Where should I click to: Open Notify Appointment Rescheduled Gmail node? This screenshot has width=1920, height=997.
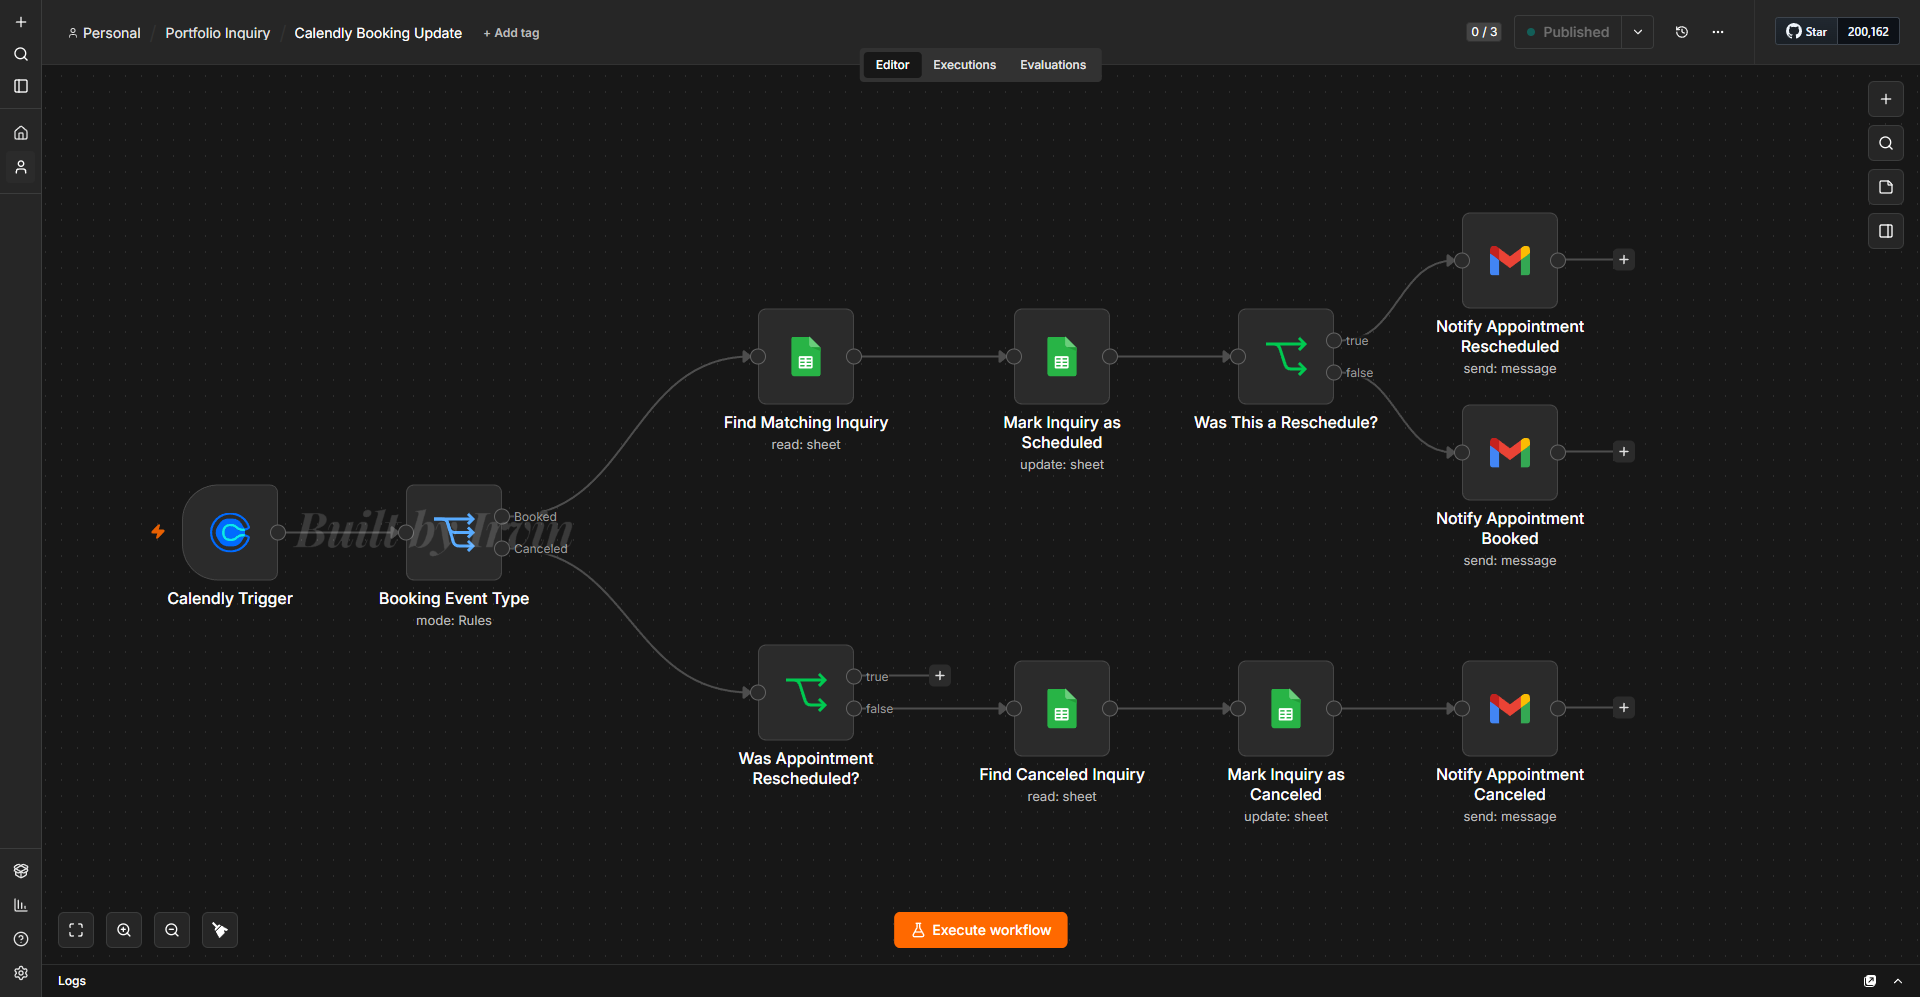tap(1510, 260)
